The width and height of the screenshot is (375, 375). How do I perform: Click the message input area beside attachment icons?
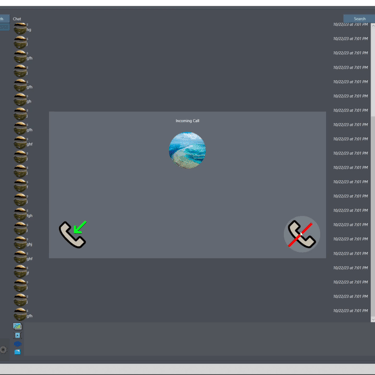coord(199,339)
